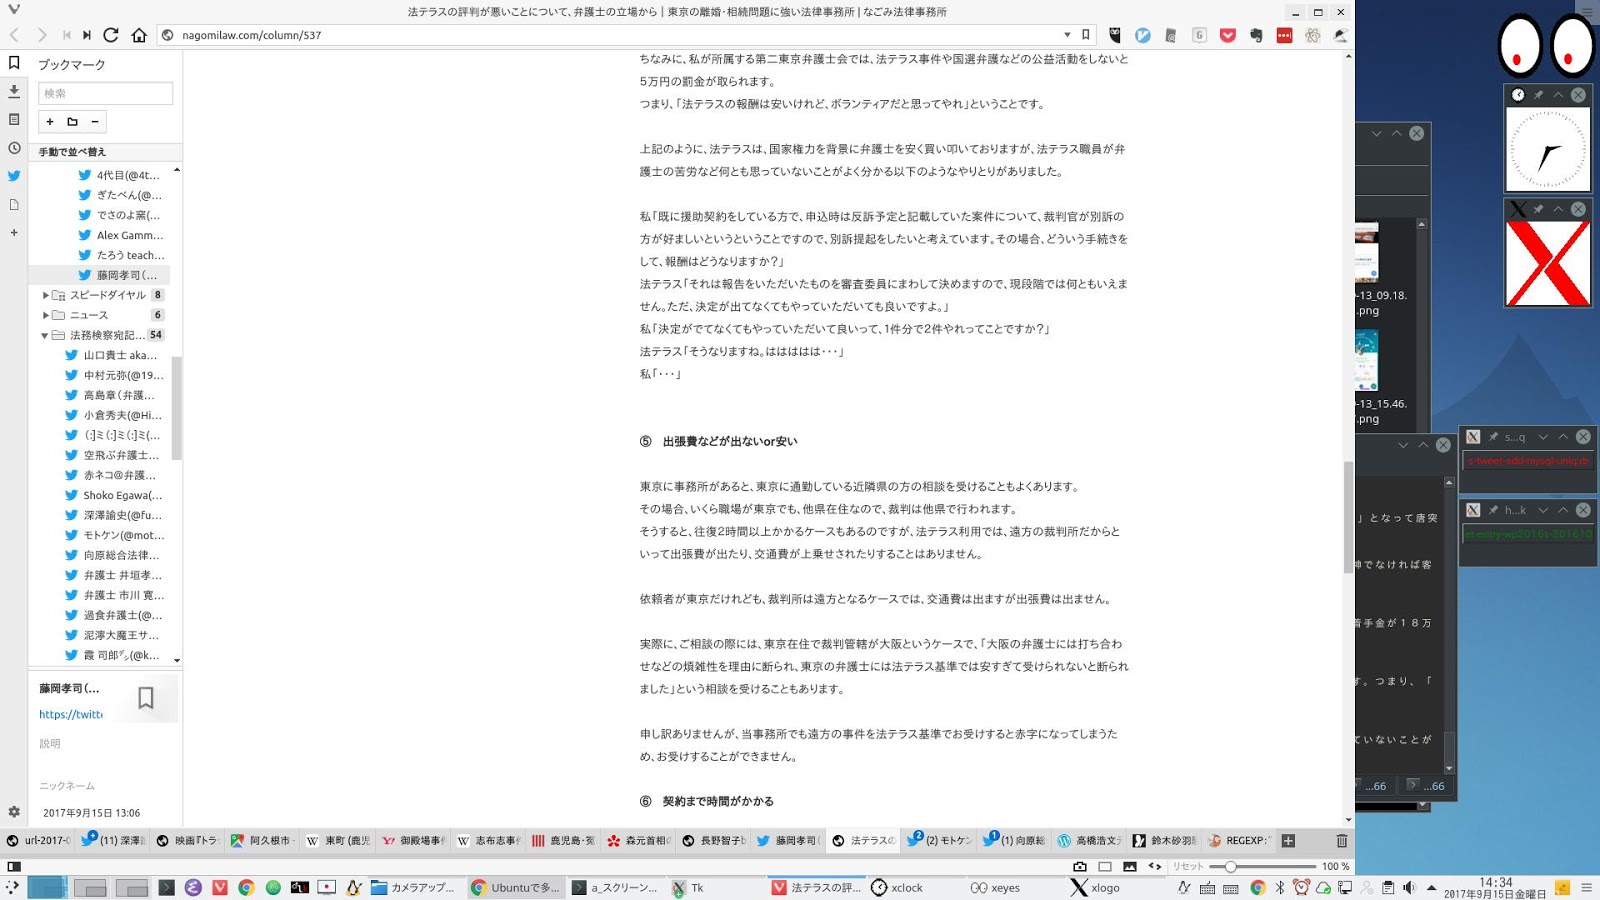The image size is (1600, 900).
Task: Shade the xlogo window with chevron
Action: (1558, 209)
